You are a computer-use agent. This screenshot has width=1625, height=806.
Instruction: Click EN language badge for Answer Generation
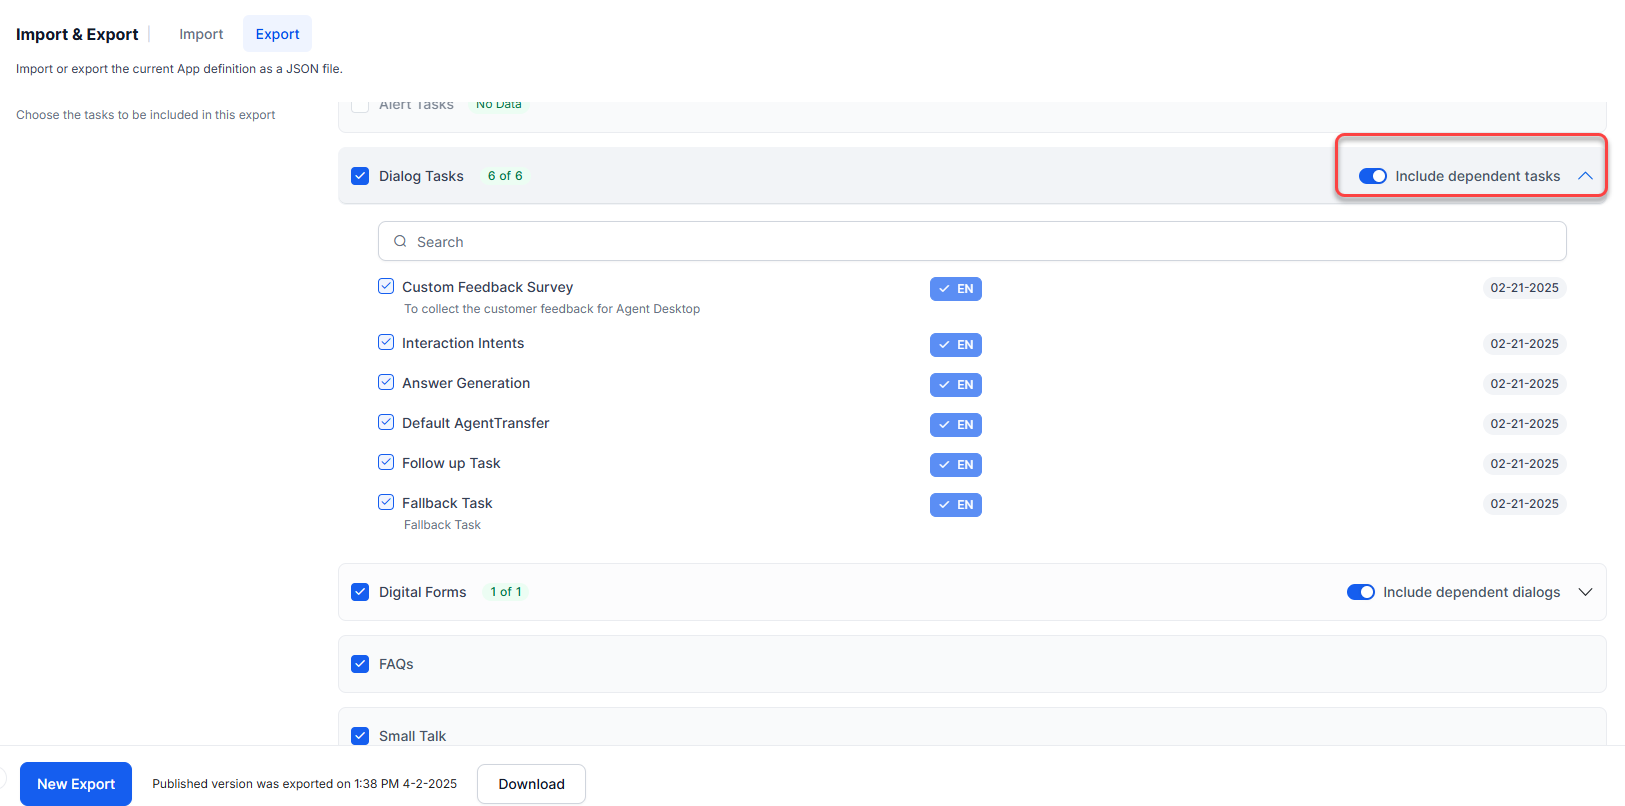click(x=955, y=385)
